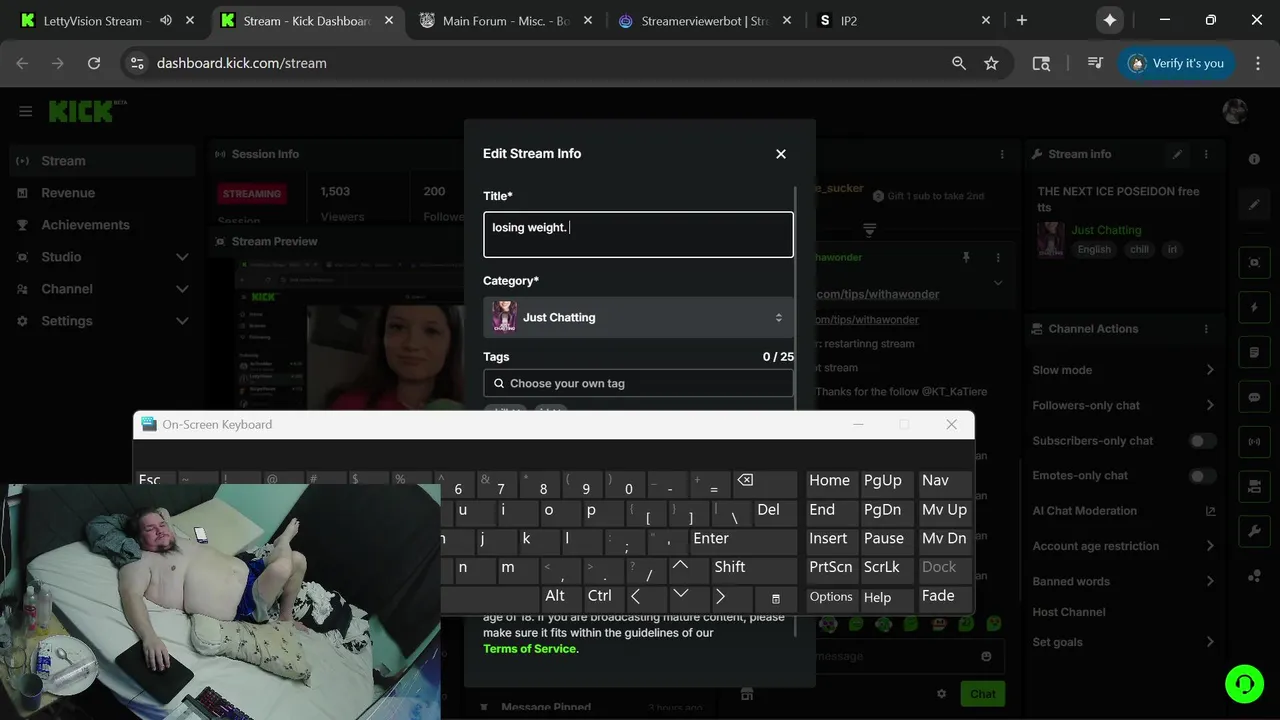The height and width of the screenshot is (720, 1280).
Task: Click the green headset support button
Action: [1244, 684]
